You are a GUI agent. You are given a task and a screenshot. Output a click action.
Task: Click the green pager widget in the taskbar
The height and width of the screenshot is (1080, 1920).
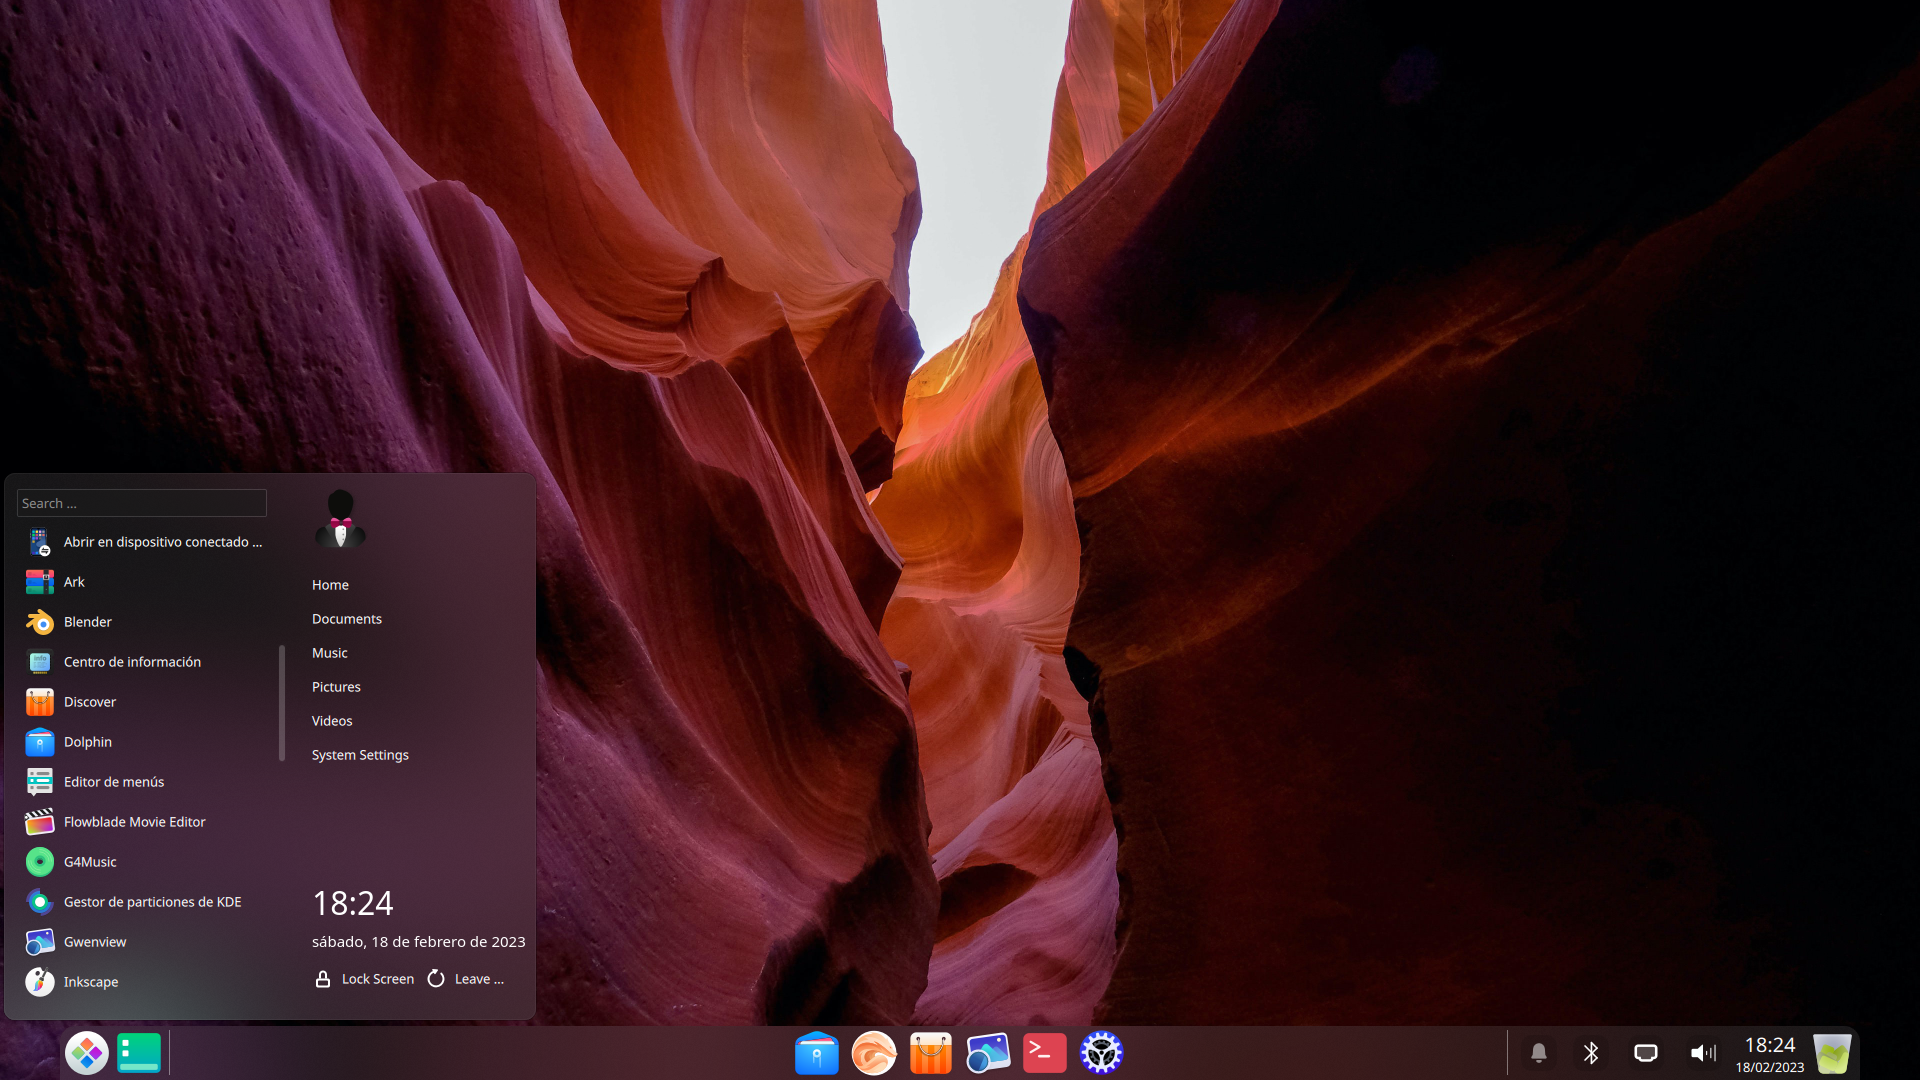[139, 1053]
